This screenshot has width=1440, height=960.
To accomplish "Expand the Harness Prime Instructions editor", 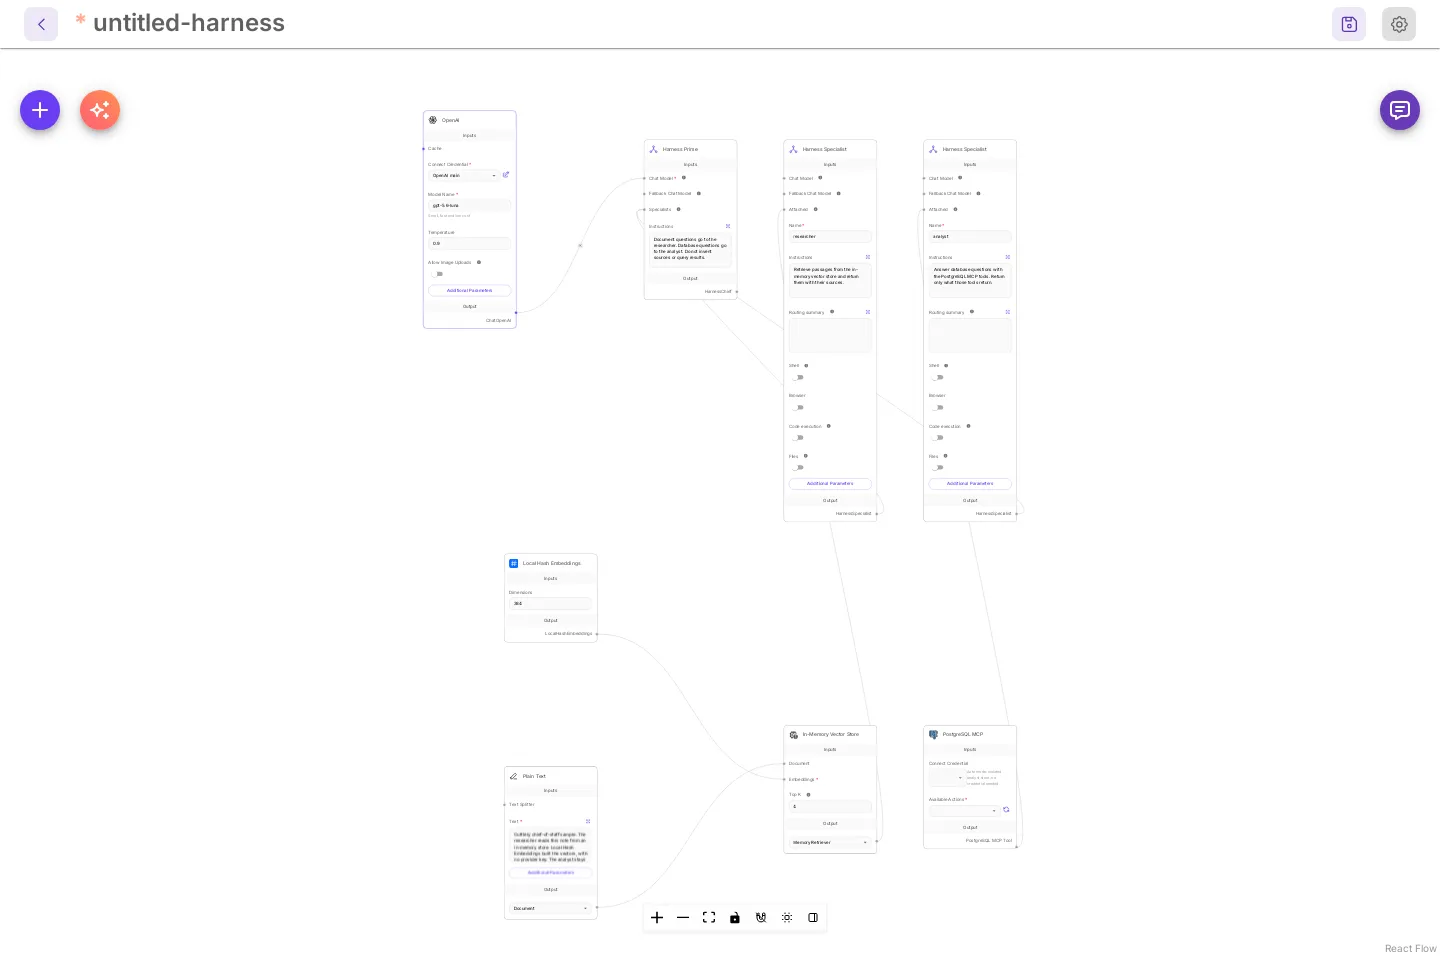I will coord(728,226).
